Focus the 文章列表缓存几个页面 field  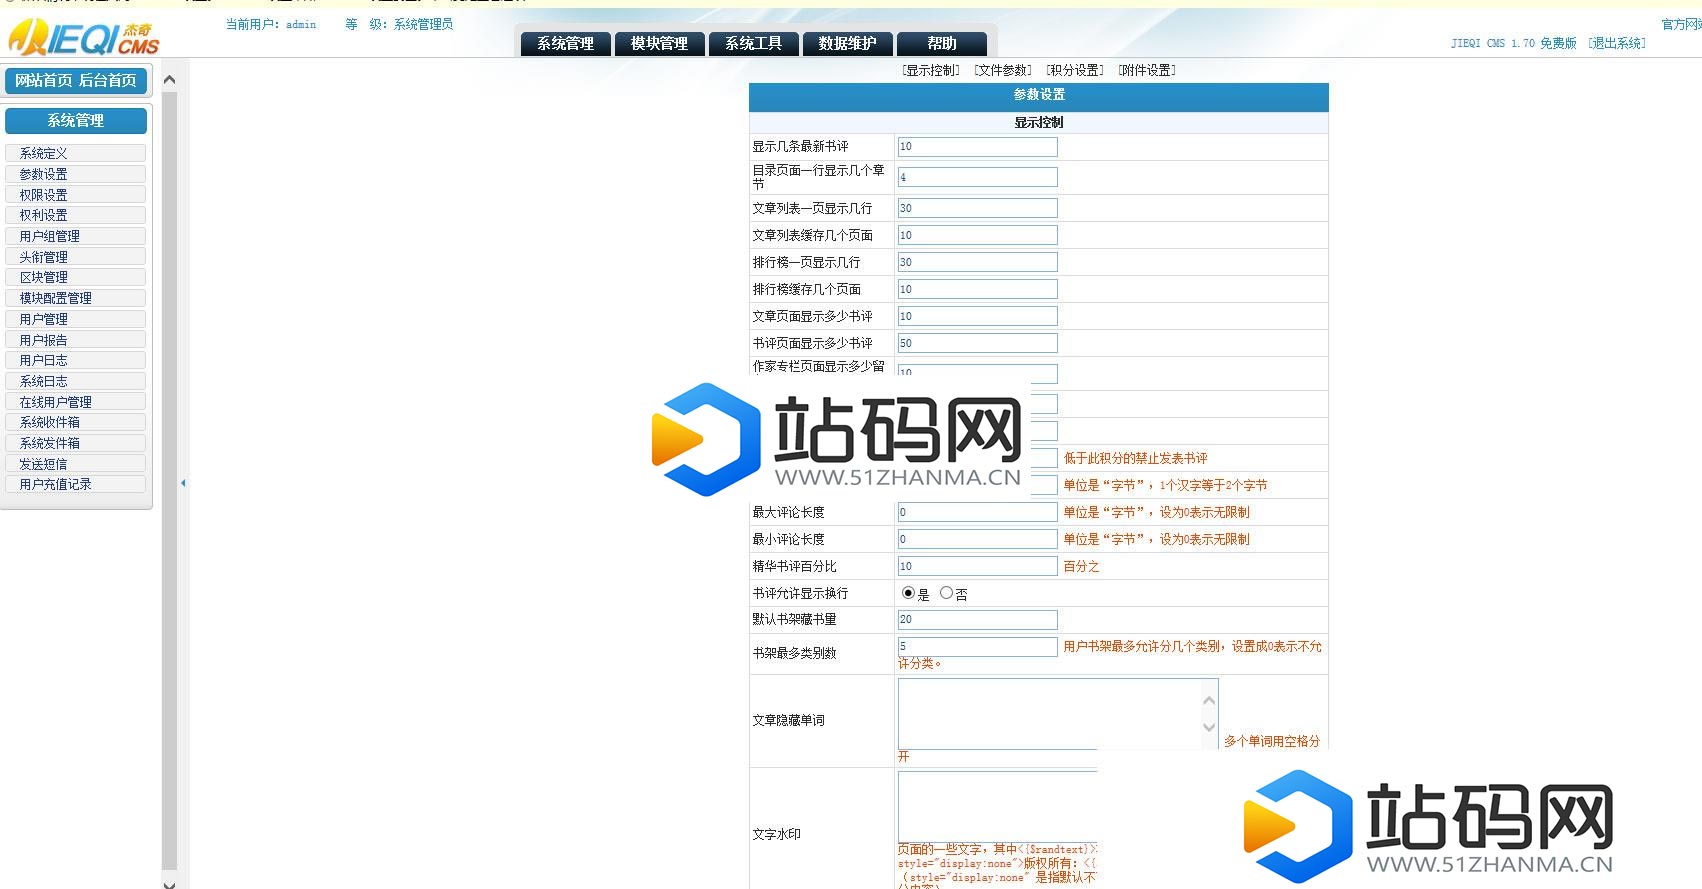pos(977,235)
